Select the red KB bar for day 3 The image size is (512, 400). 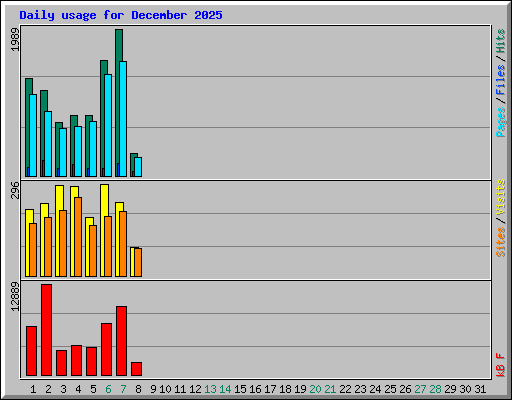[x=61, y=363]
